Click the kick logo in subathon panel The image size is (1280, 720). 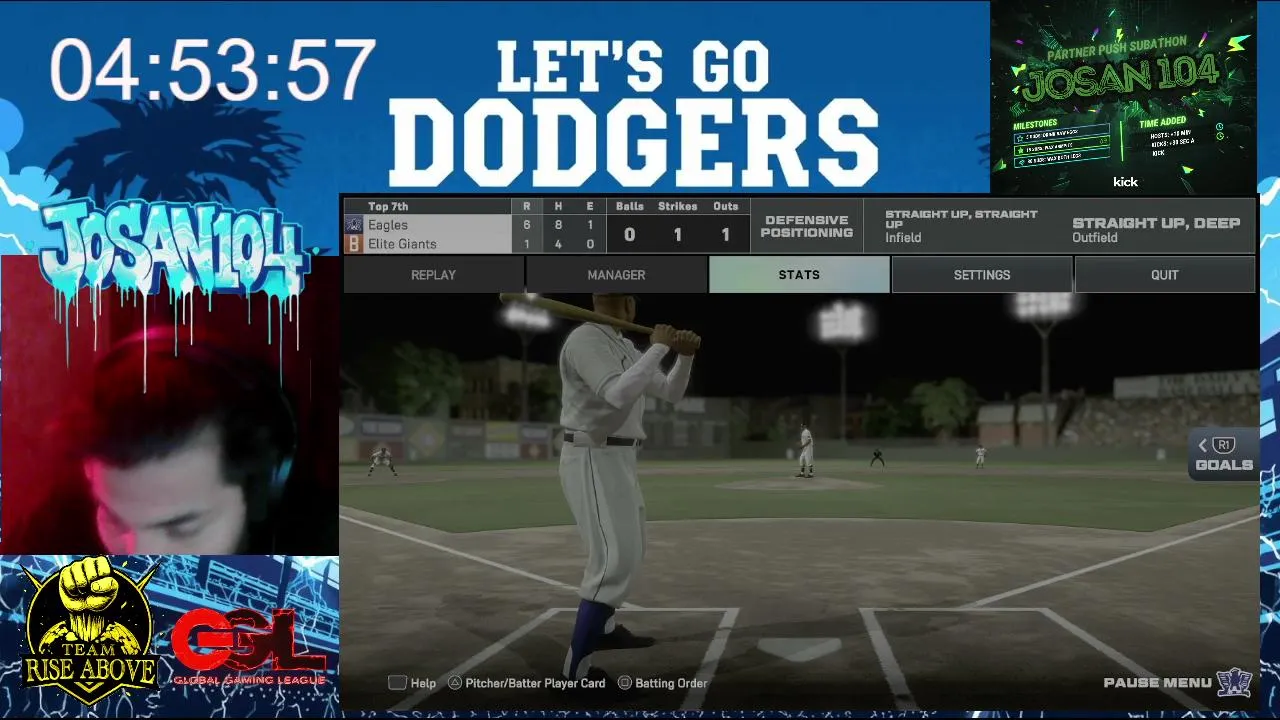pyautogui.click(x=1125, y=182)
